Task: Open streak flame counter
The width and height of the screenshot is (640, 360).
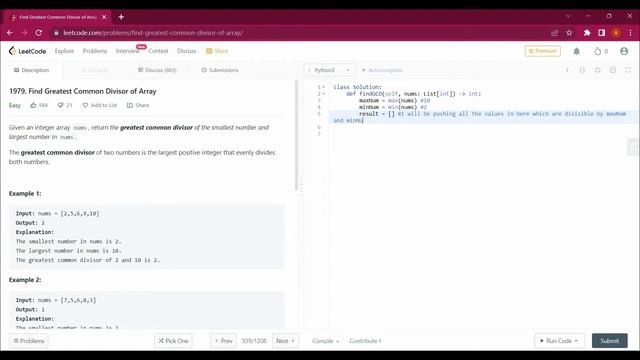Action: (601, 51)
